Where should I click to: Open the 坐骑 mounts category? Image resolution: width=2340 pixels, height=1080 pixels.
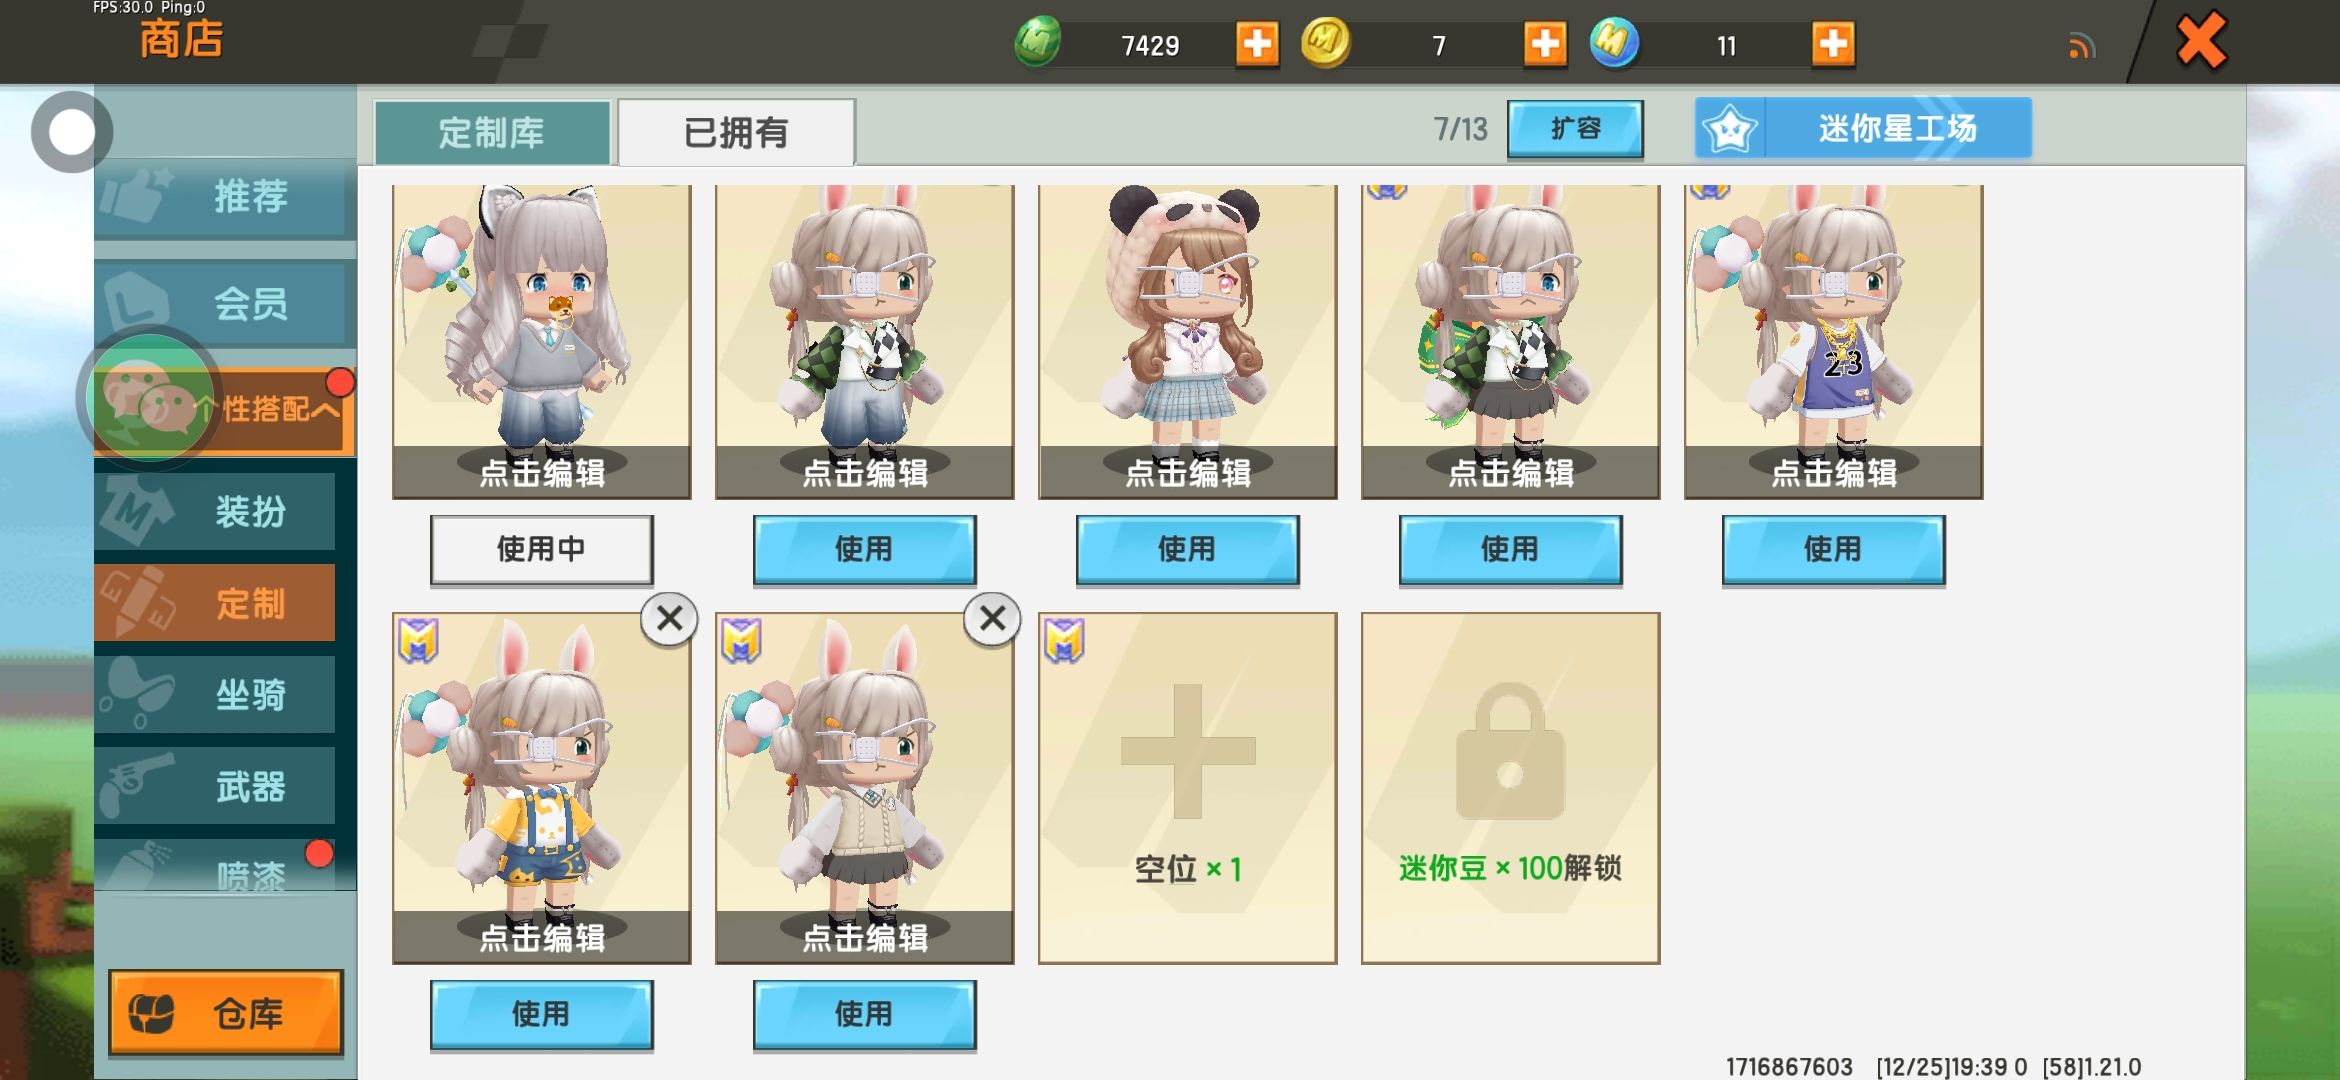click(x=215, y=694)
